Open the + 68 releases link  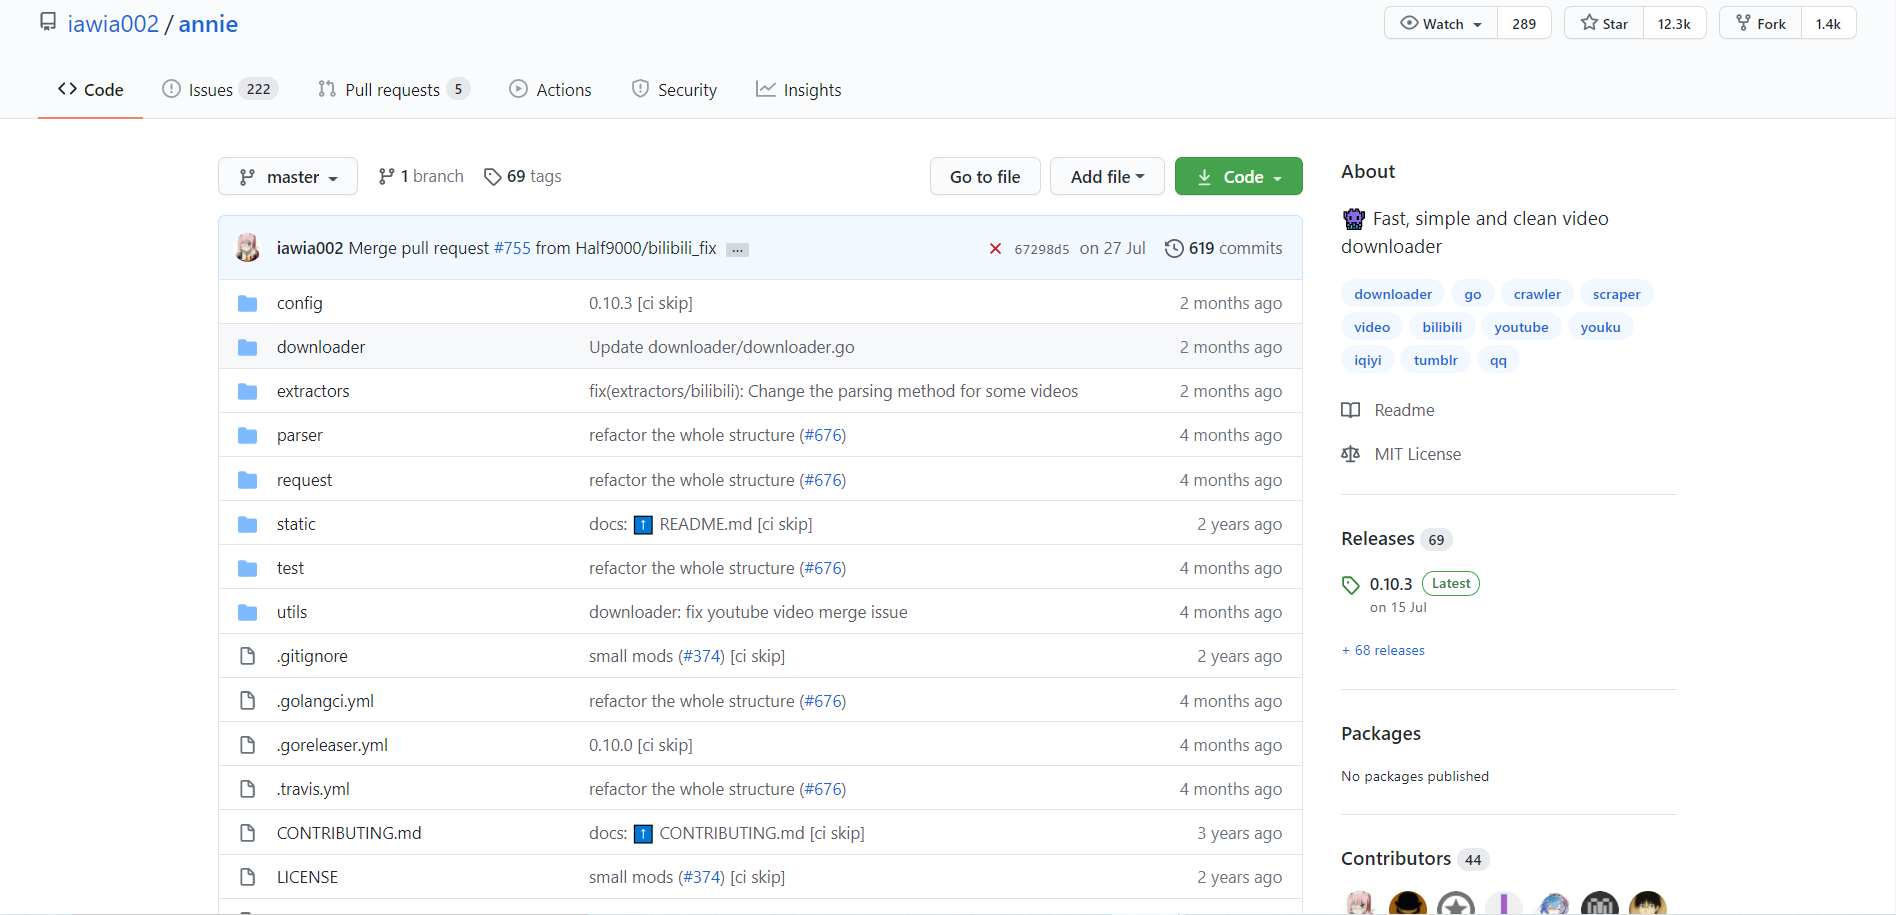[1383, 650]
